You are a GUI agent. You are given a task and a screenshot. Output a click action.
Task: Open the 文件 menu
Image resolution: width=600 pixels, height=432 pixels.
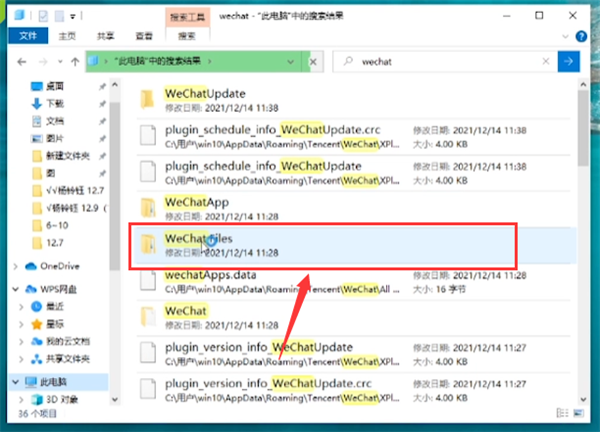[x=28, y=36]
